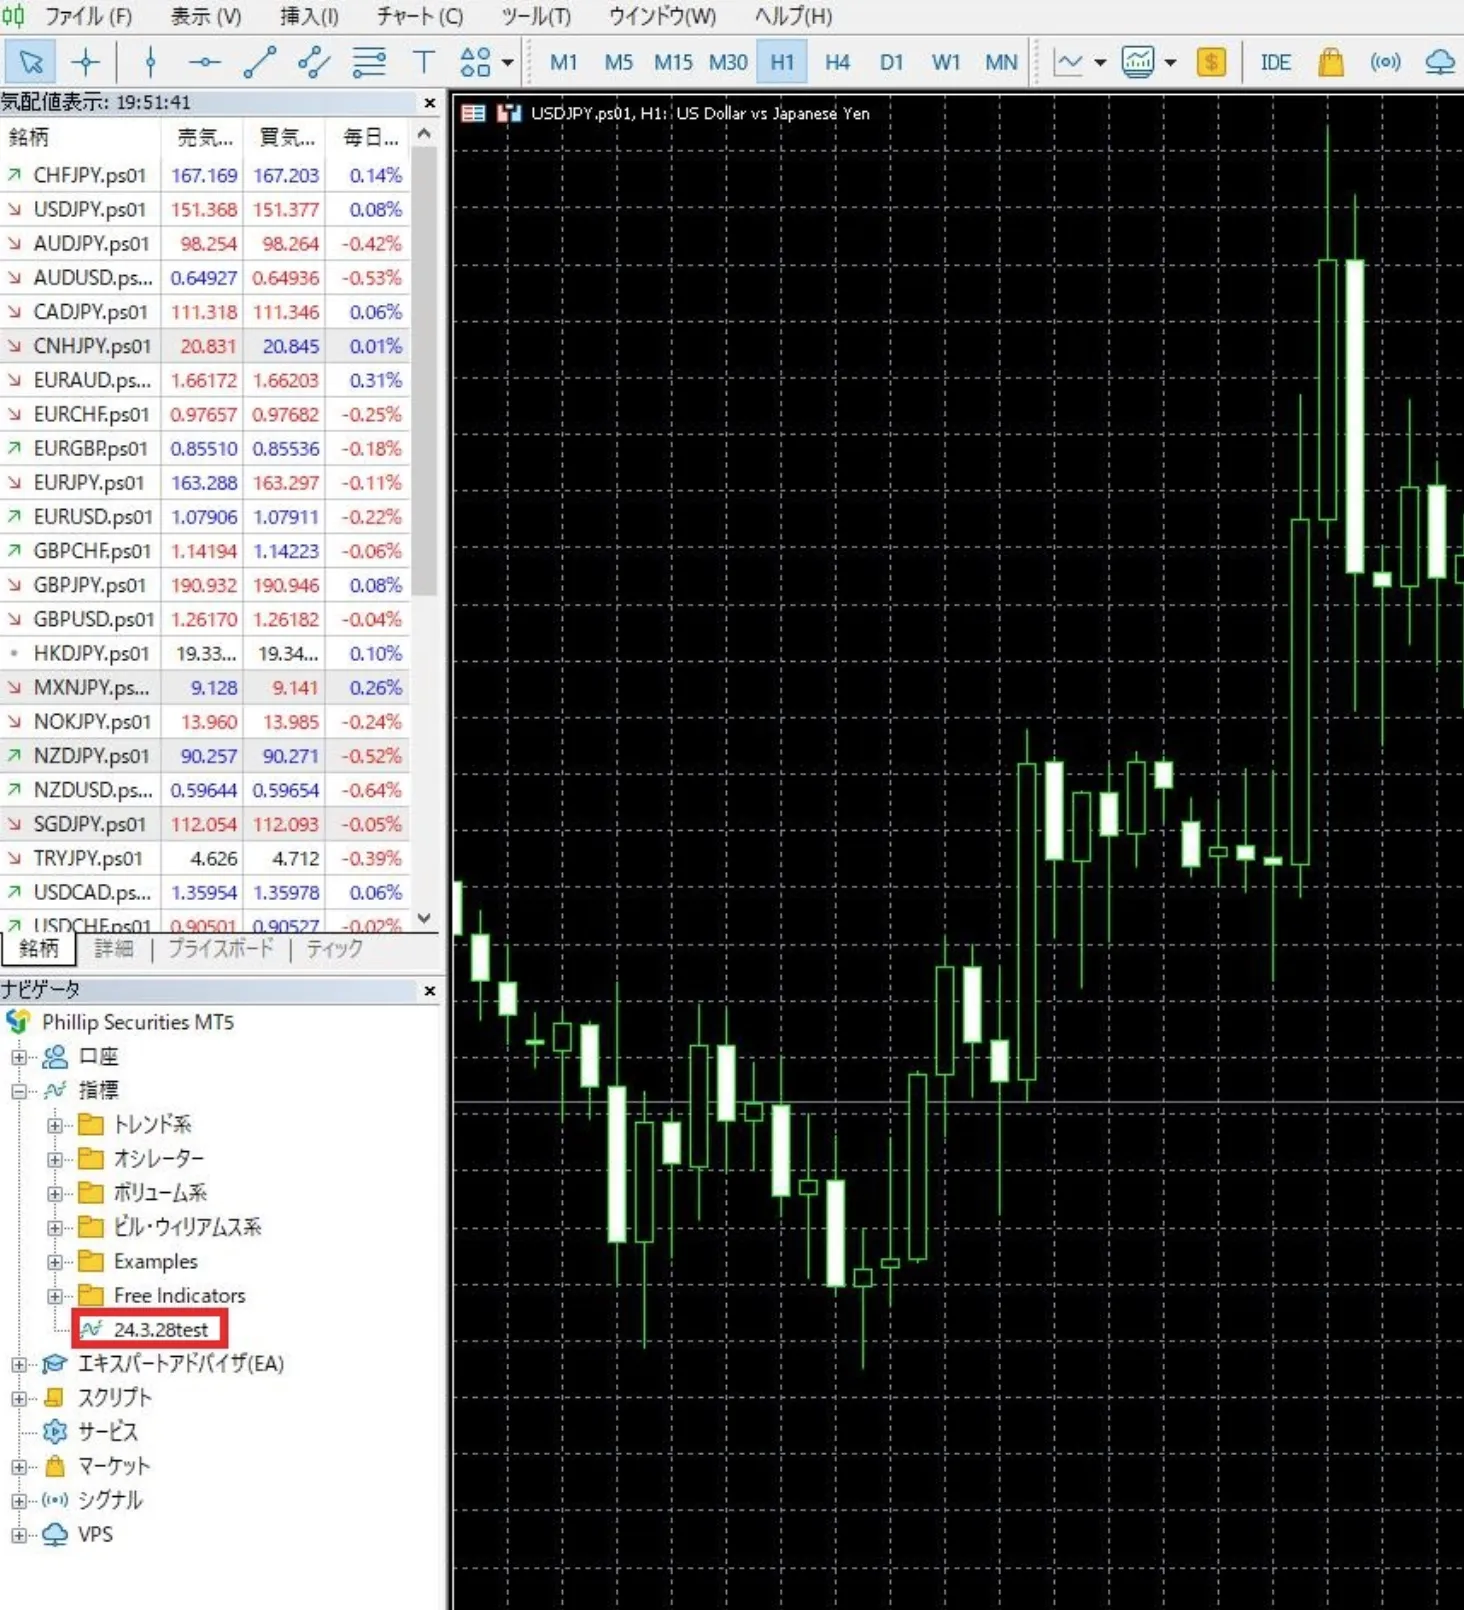Select the vertical line drawing tool
The width and height of the screenshot is (1464, 1610).
click(150, 62)
